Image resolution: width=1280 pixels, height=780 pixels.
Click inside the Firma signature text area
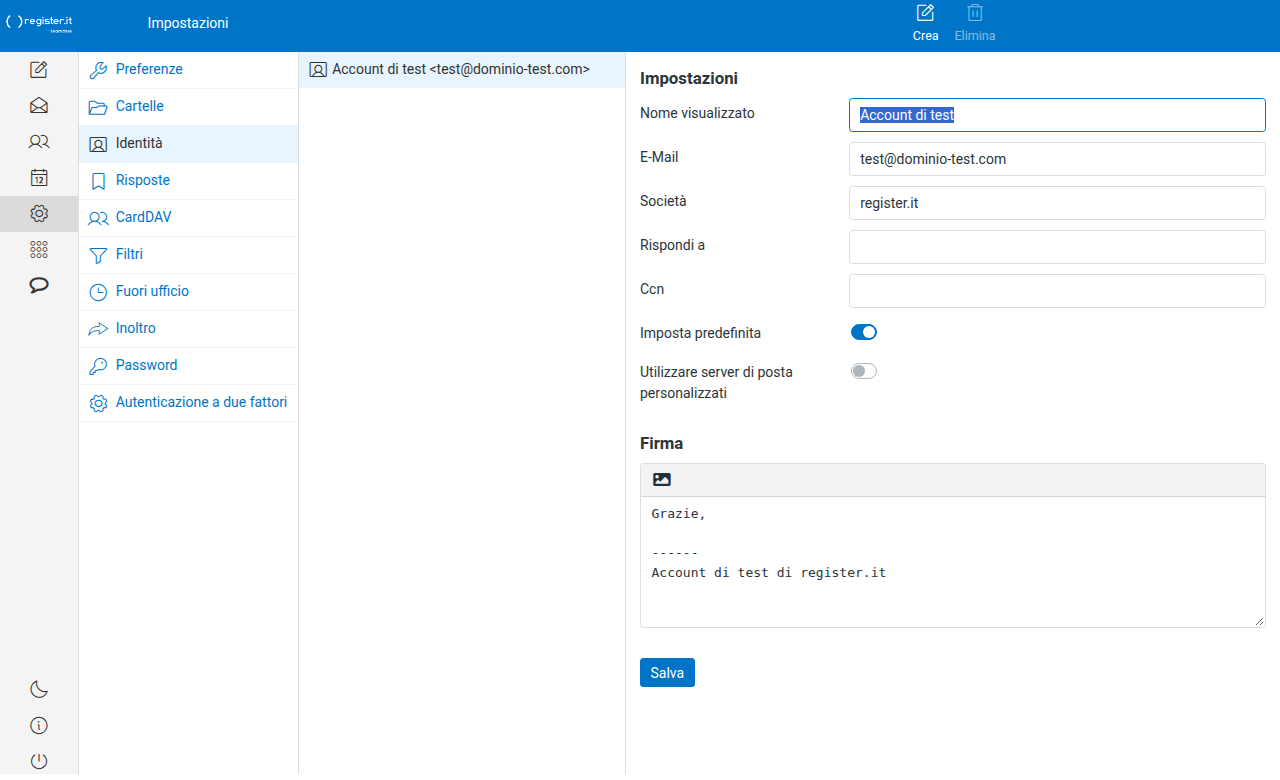953,562
